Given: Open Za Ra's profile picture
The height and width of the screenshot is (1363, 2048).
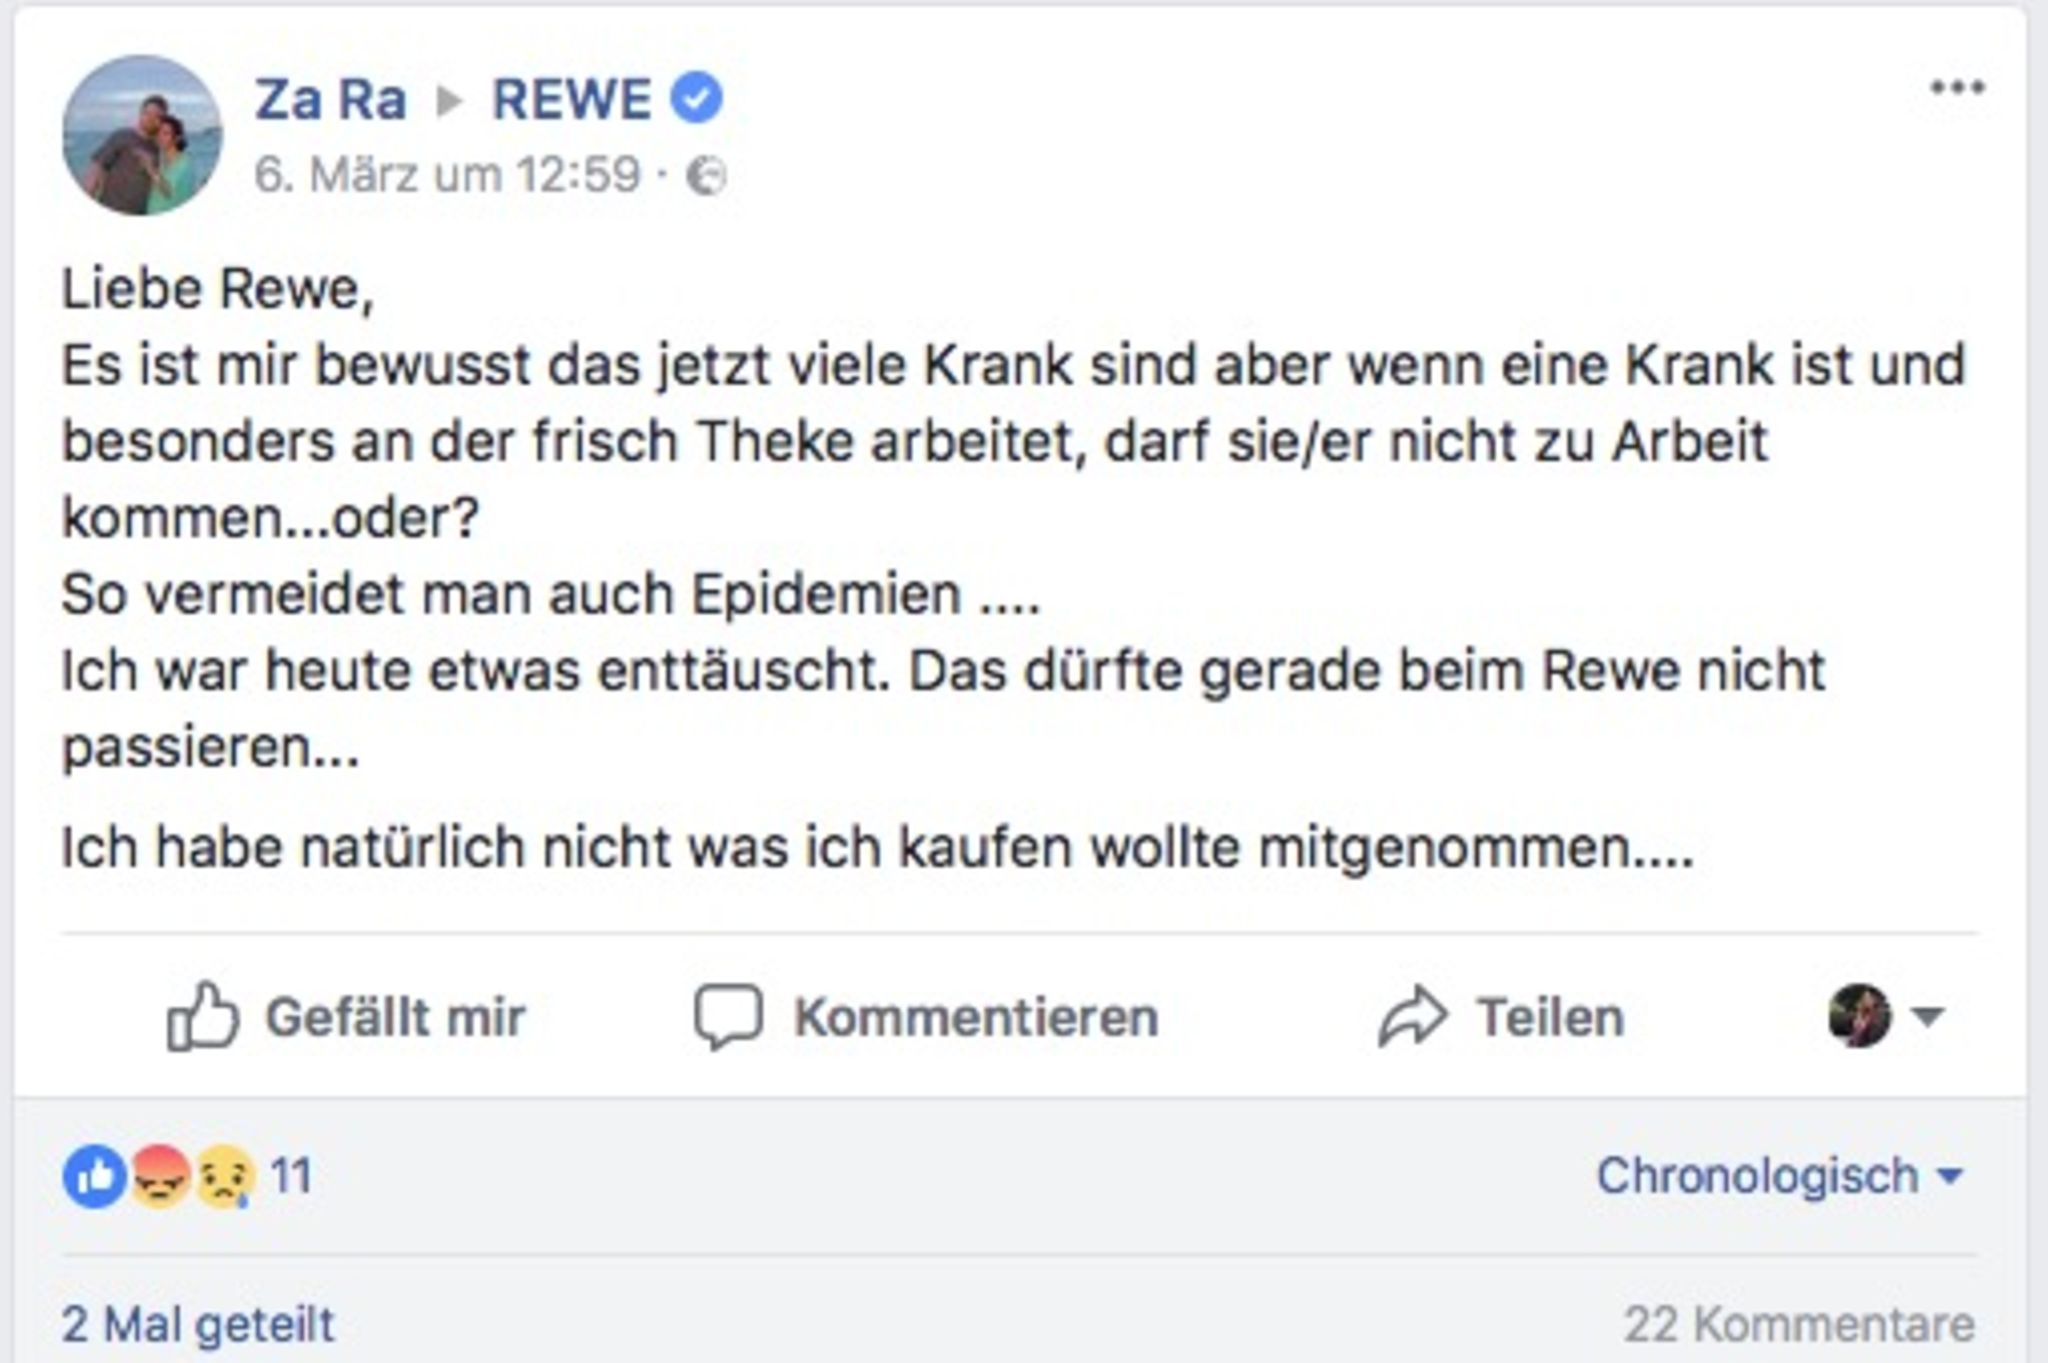Looking at the screenshot, I should (x=142, y=136).
